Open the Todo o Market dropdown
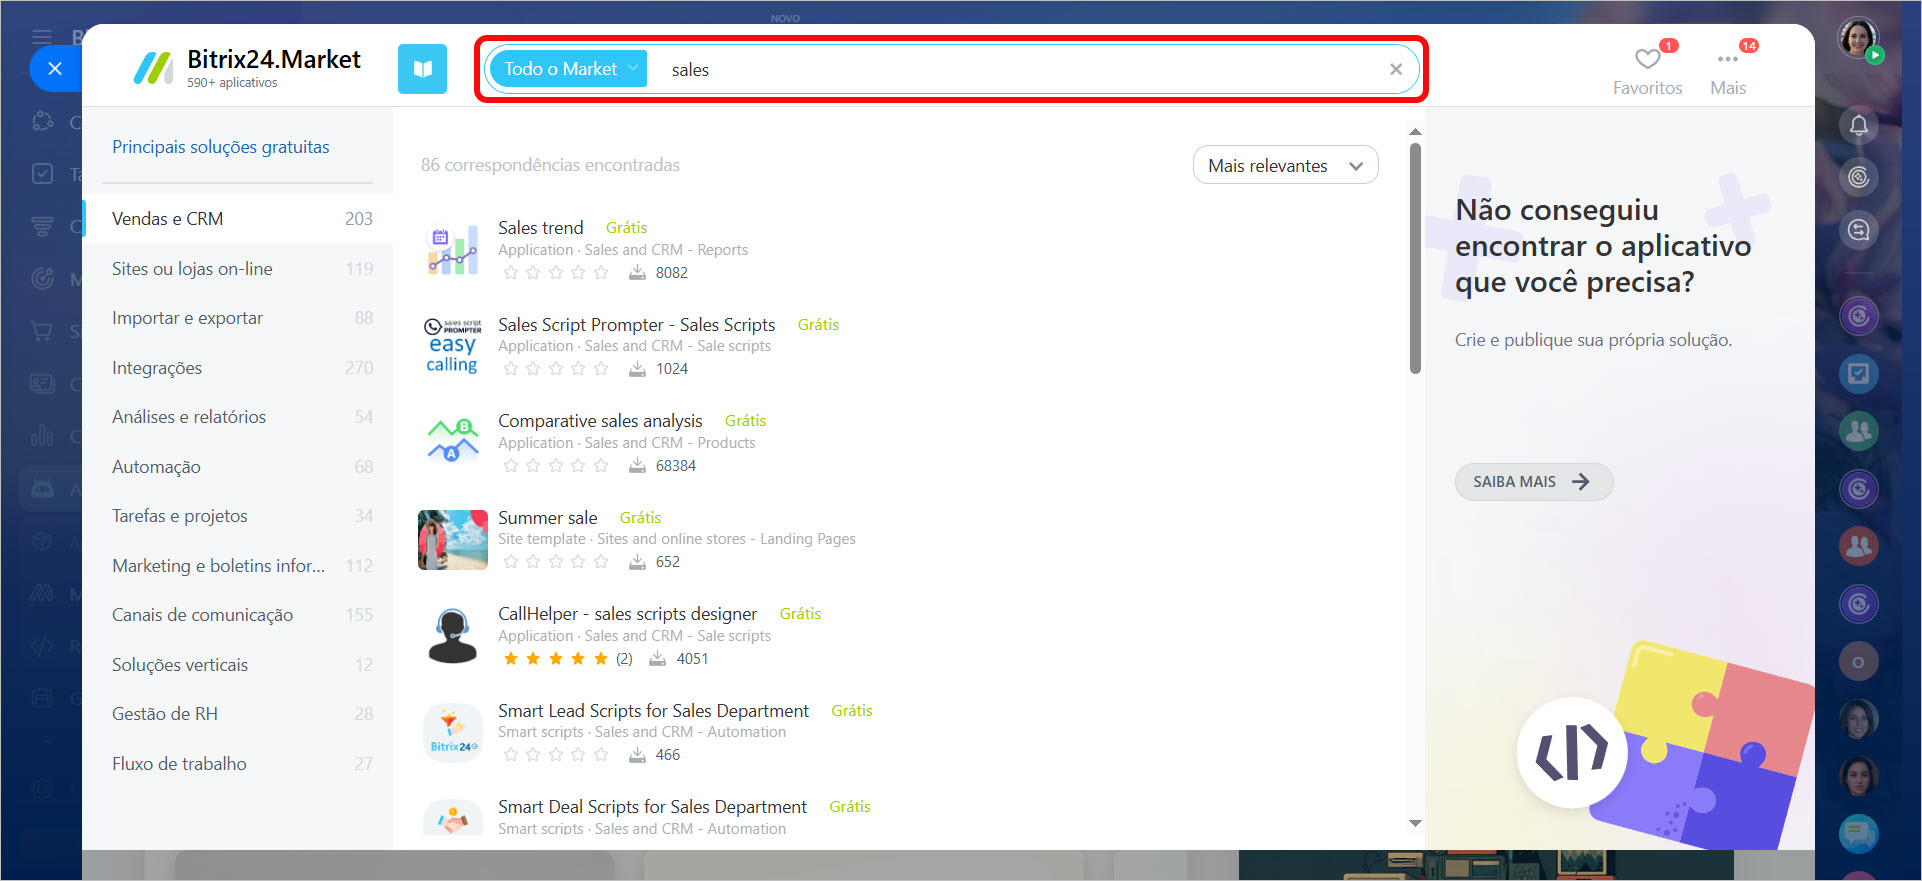This screenshot has height=881, width=1922. [x=569, y=69]
